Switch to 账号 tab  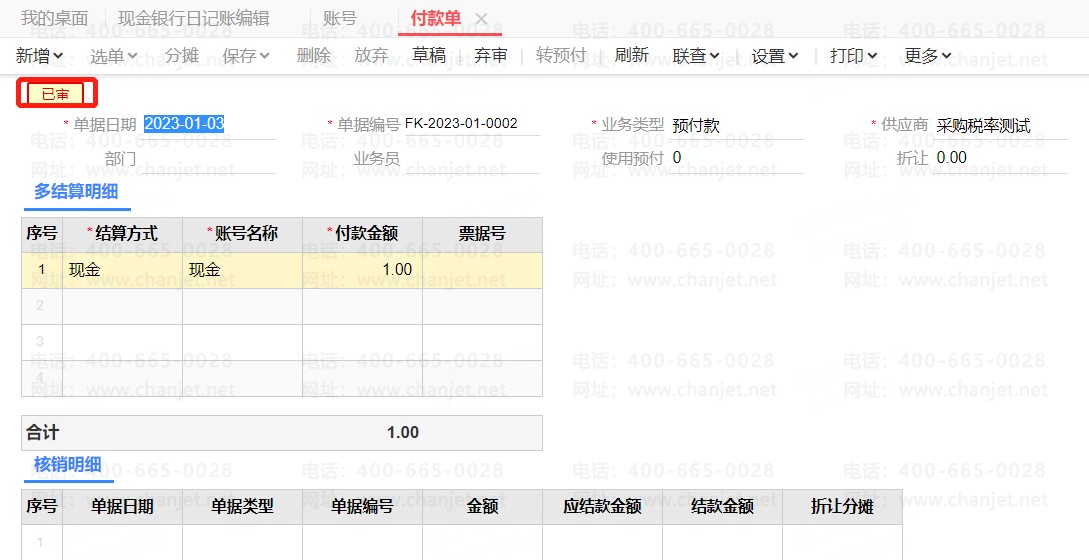pyautogui.click(x=340, y=19)
